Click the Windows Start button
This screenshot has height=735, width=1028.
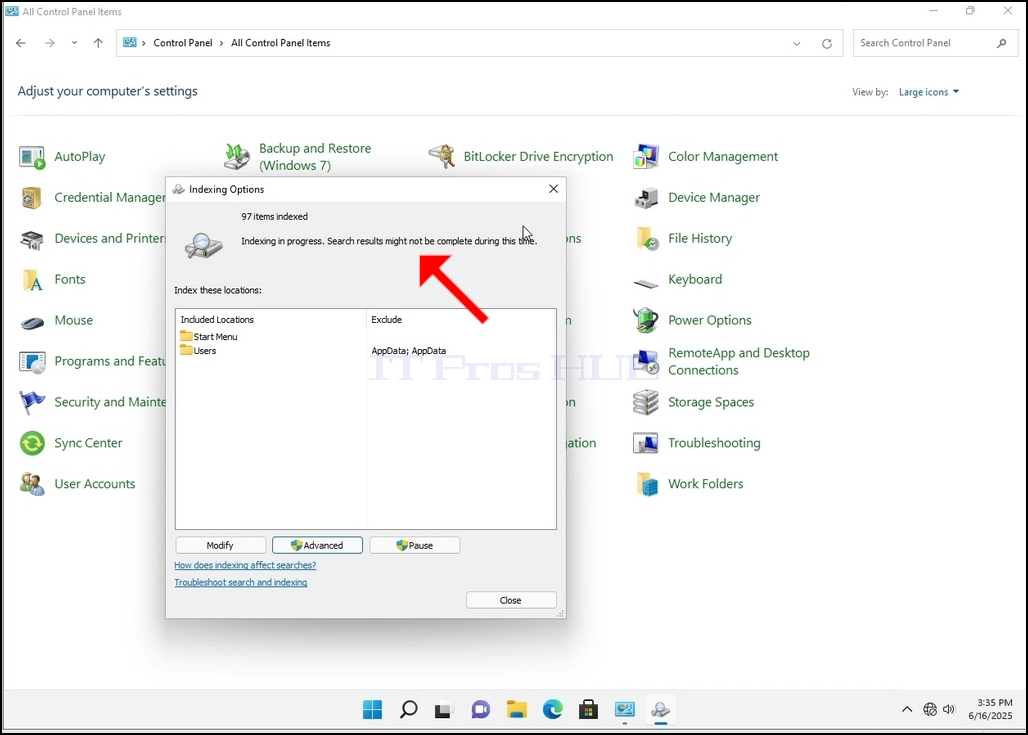point(372,709)
